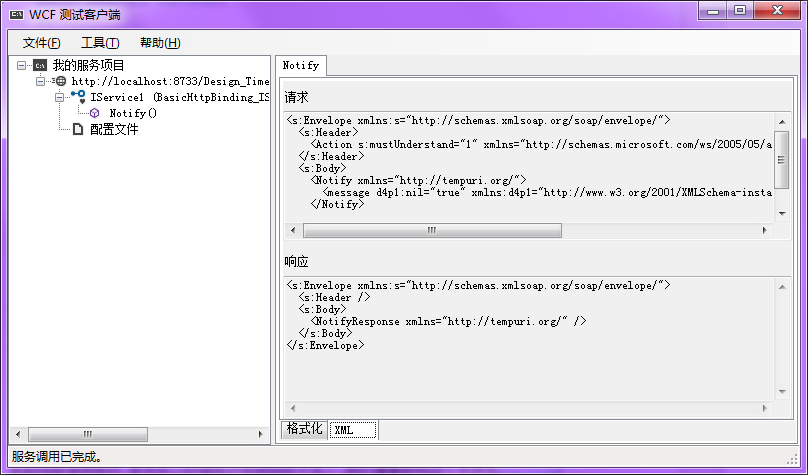Screen dimensions: 808x475
Task: Click the IService1 contract interface icon
Action: coord(79,96)
